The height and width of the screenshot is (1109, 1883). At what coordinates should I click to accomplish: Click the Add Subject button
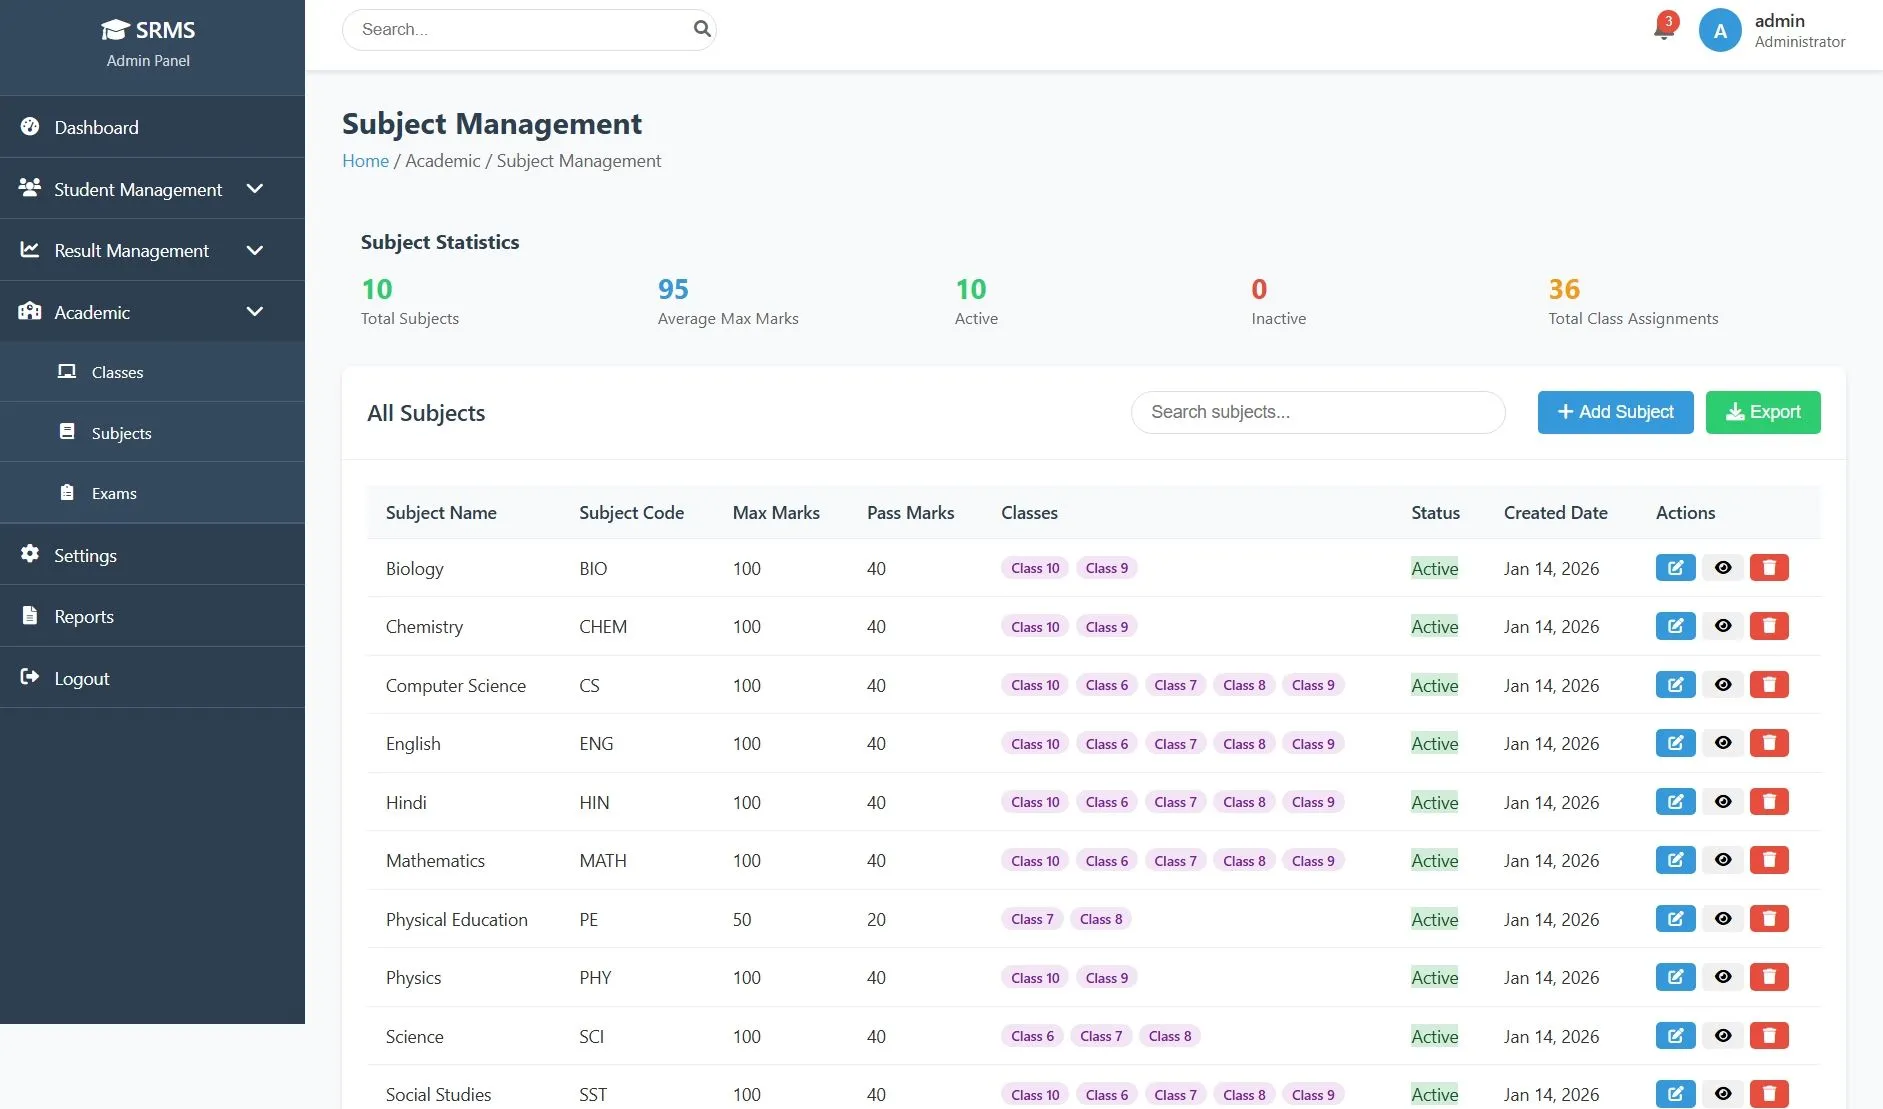(1614, 412)
